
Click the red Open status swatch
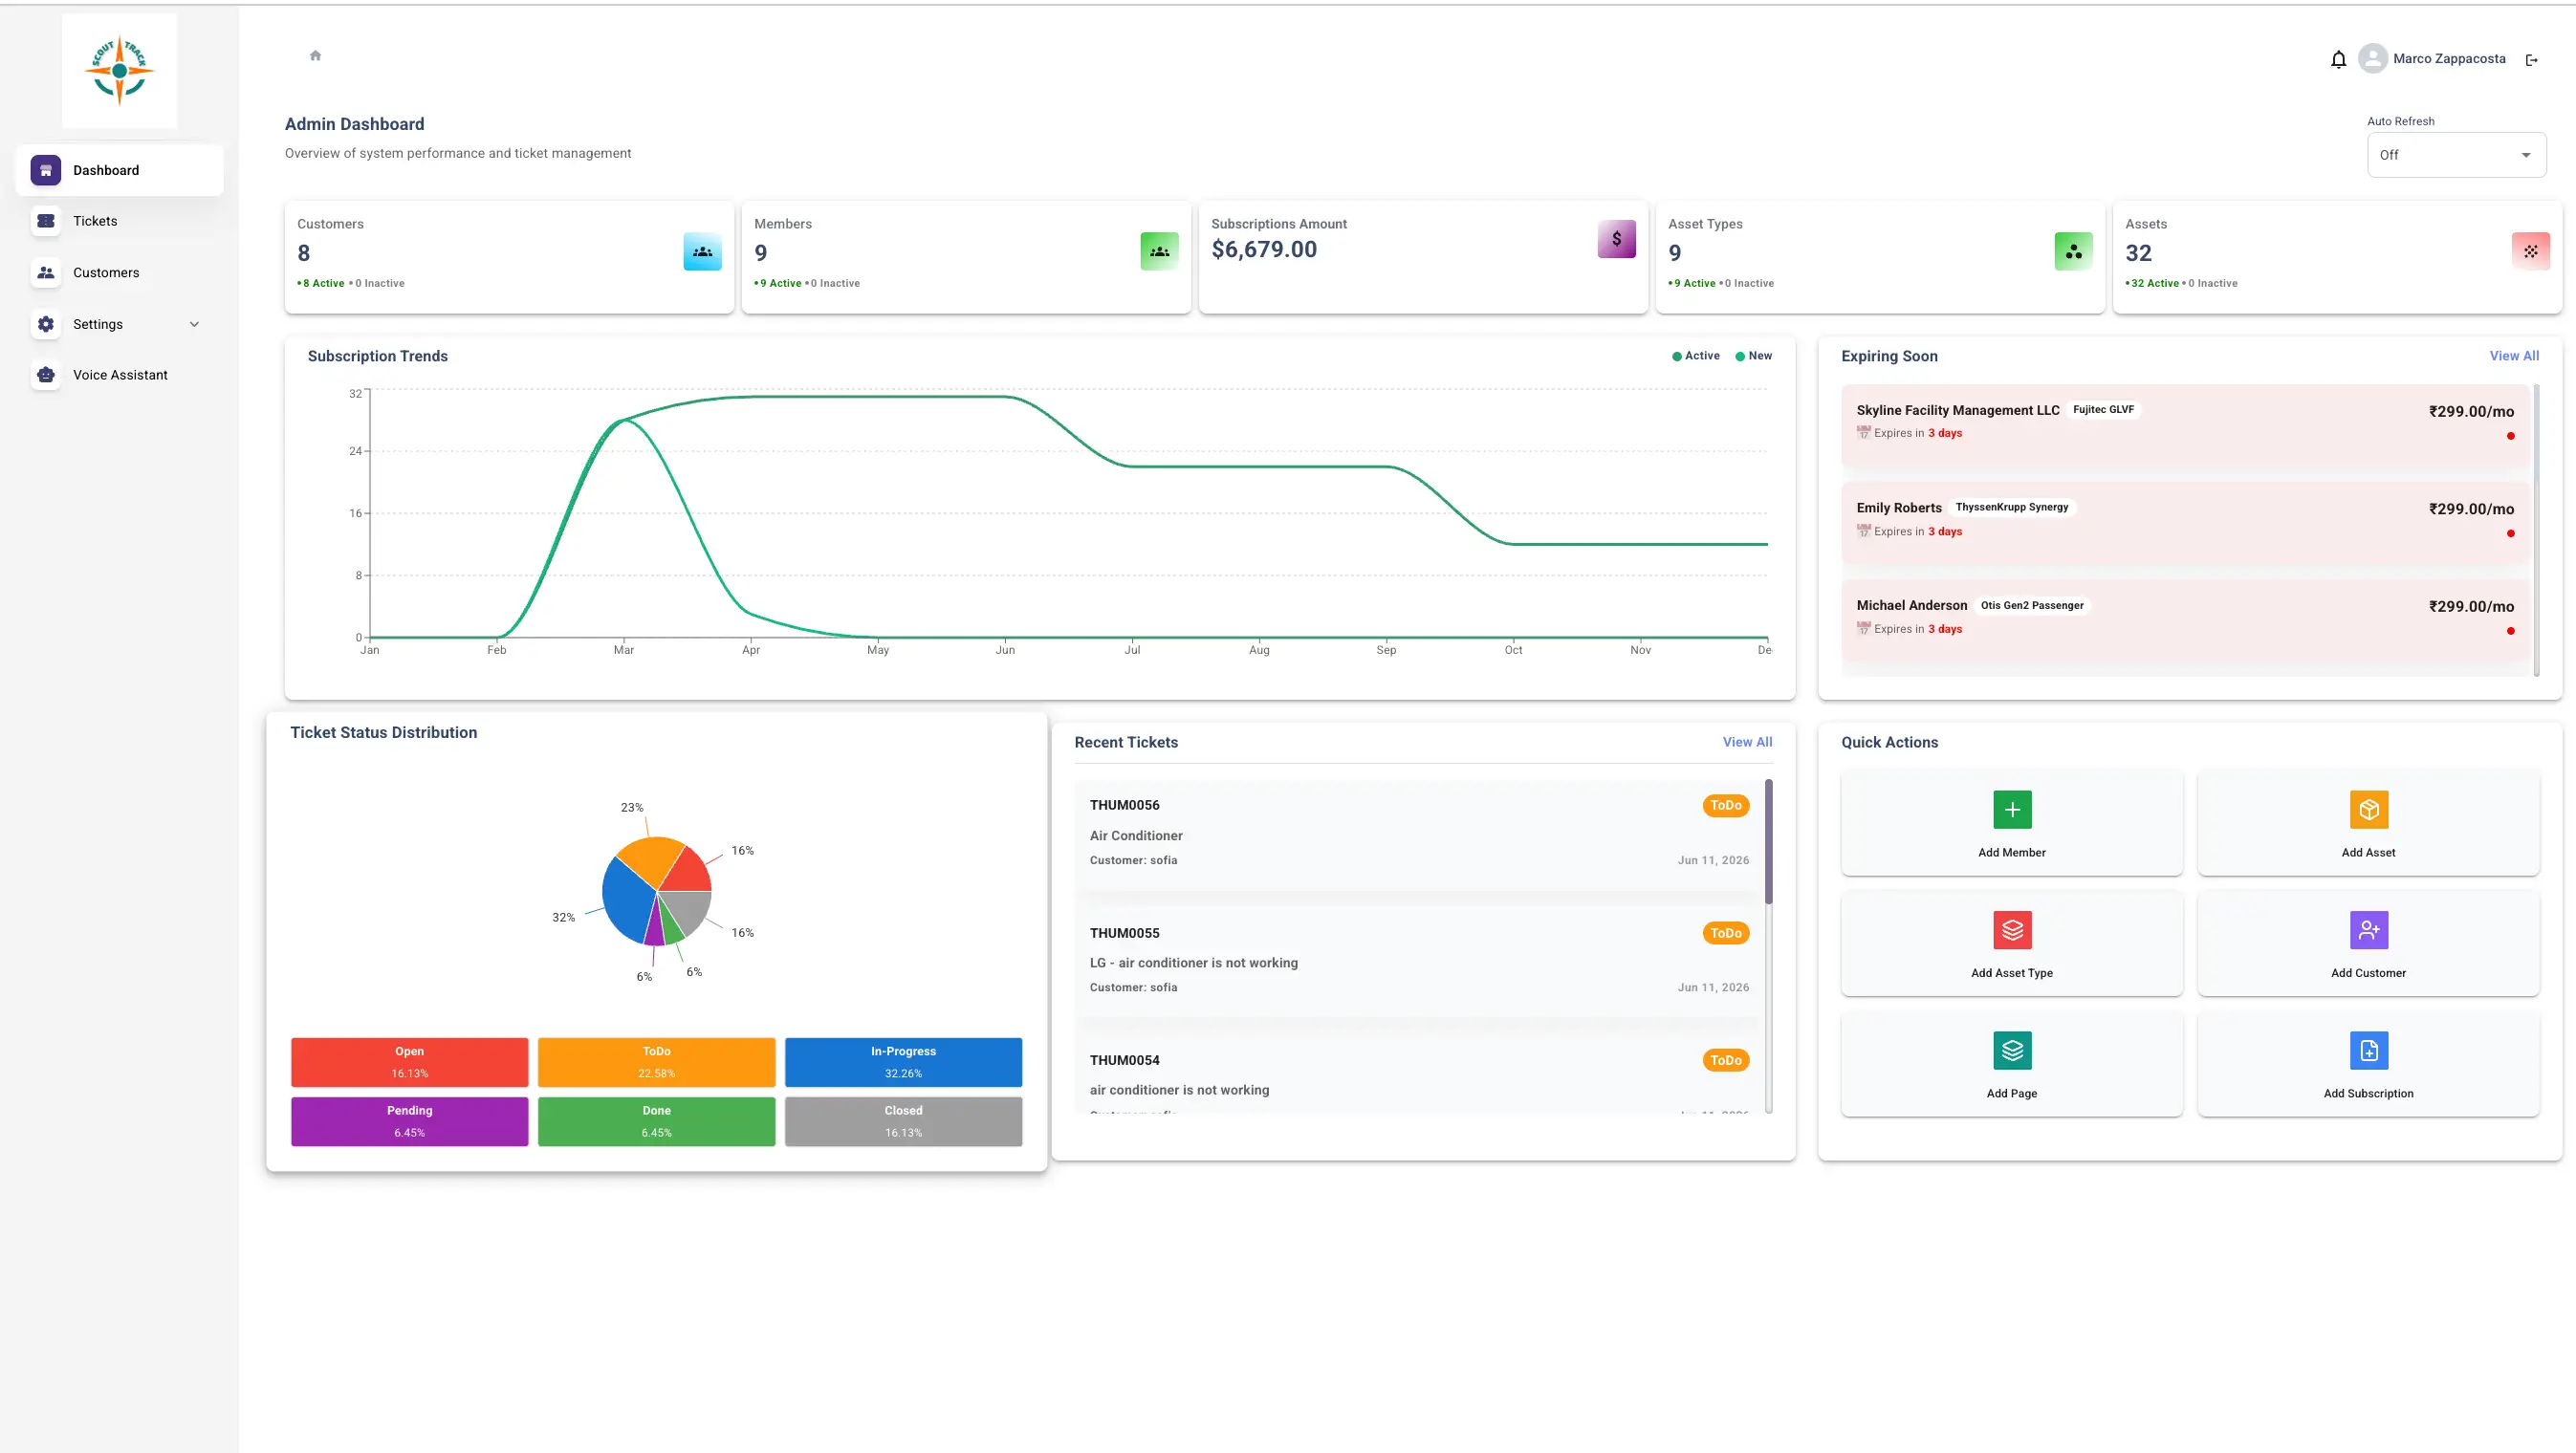coord(409,1062)
